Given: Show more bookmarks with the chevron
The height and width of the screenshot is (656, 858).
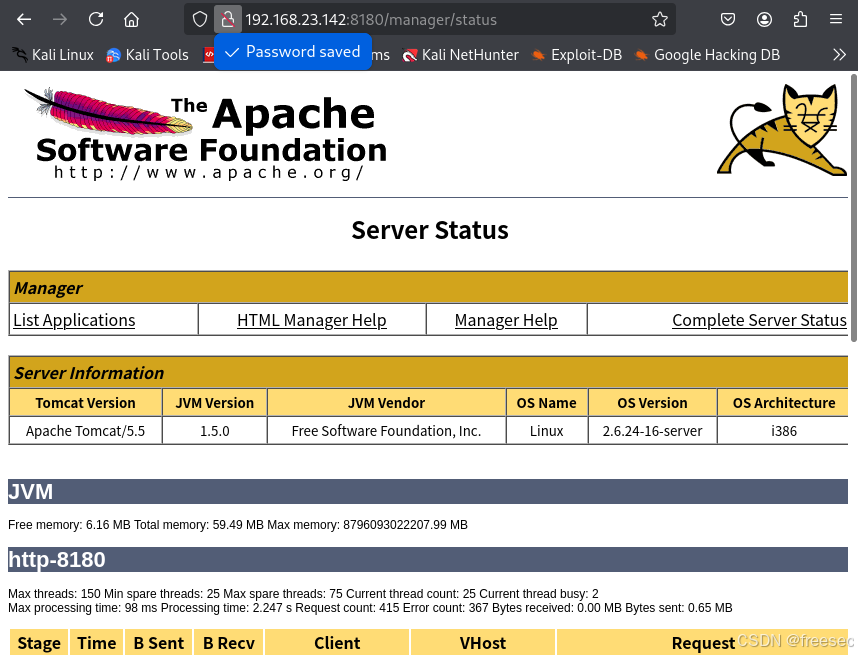Looking at the screenshot, I should point(839,55).
